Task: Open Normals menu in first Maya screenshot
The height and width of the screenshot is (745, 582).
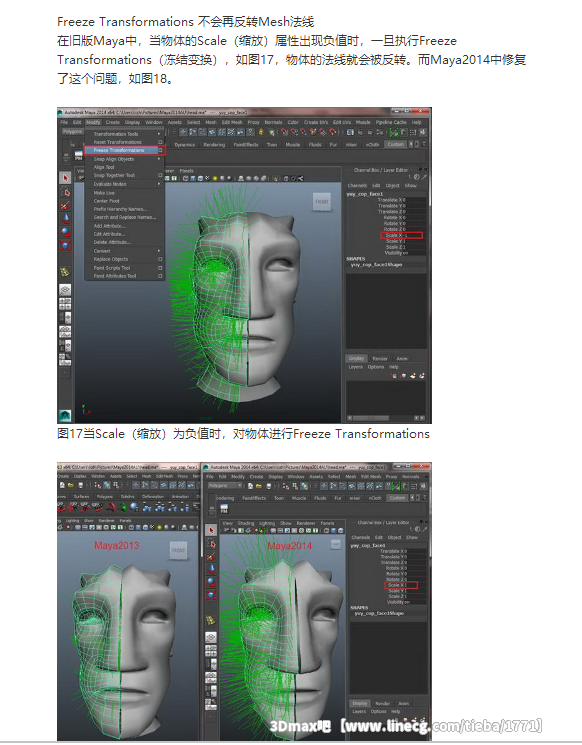Action: (273, 122)
